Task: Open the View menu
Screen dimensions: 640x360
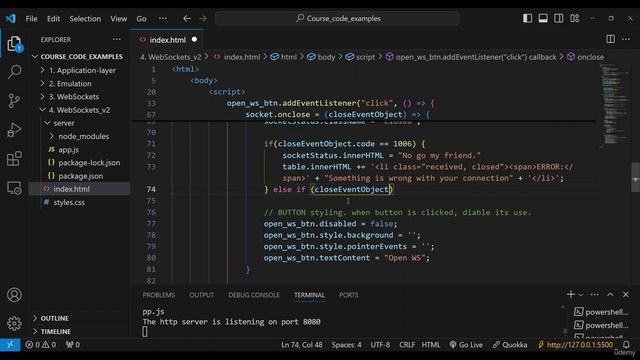Action: tap(118, 19)
